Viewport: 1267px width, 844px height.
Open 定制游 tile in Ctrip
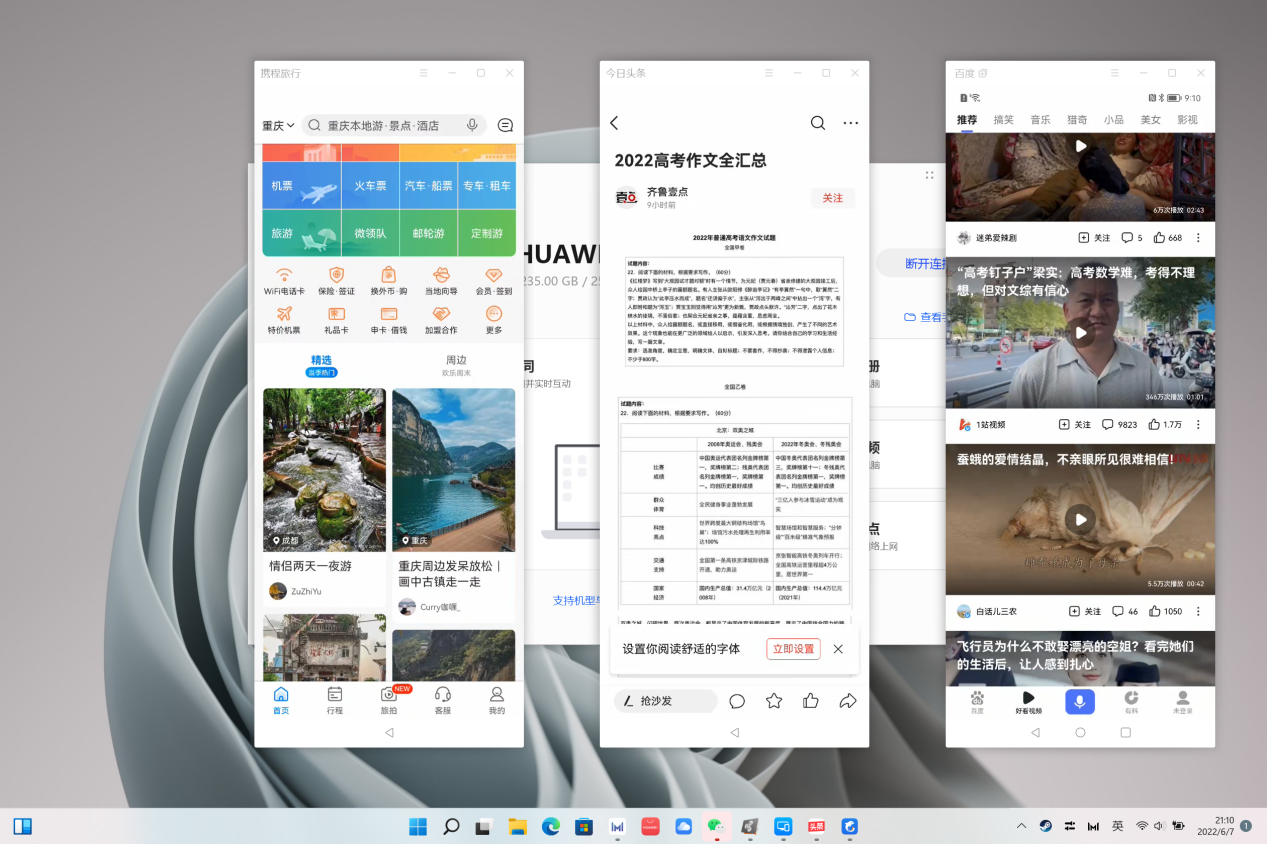(x=487, y=233)
